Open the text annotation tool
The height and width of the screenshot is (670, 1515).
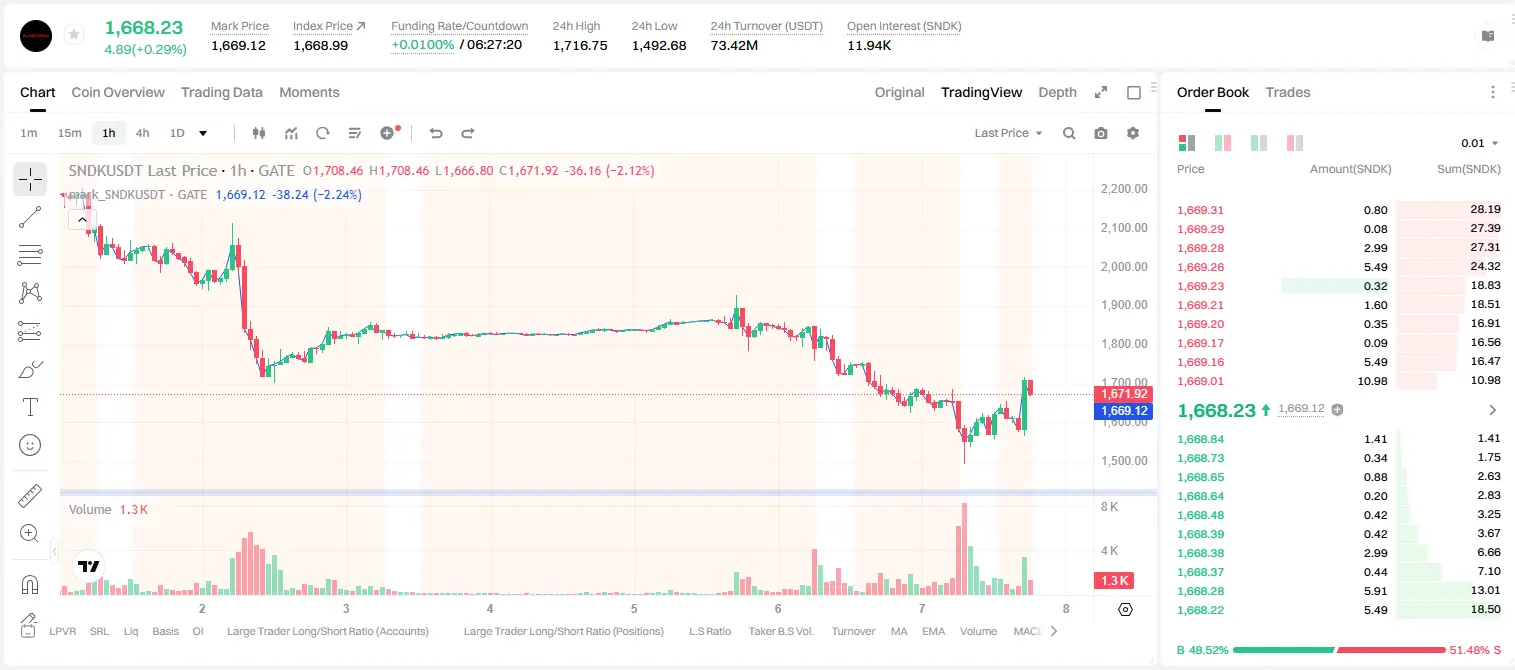[30, 407]
